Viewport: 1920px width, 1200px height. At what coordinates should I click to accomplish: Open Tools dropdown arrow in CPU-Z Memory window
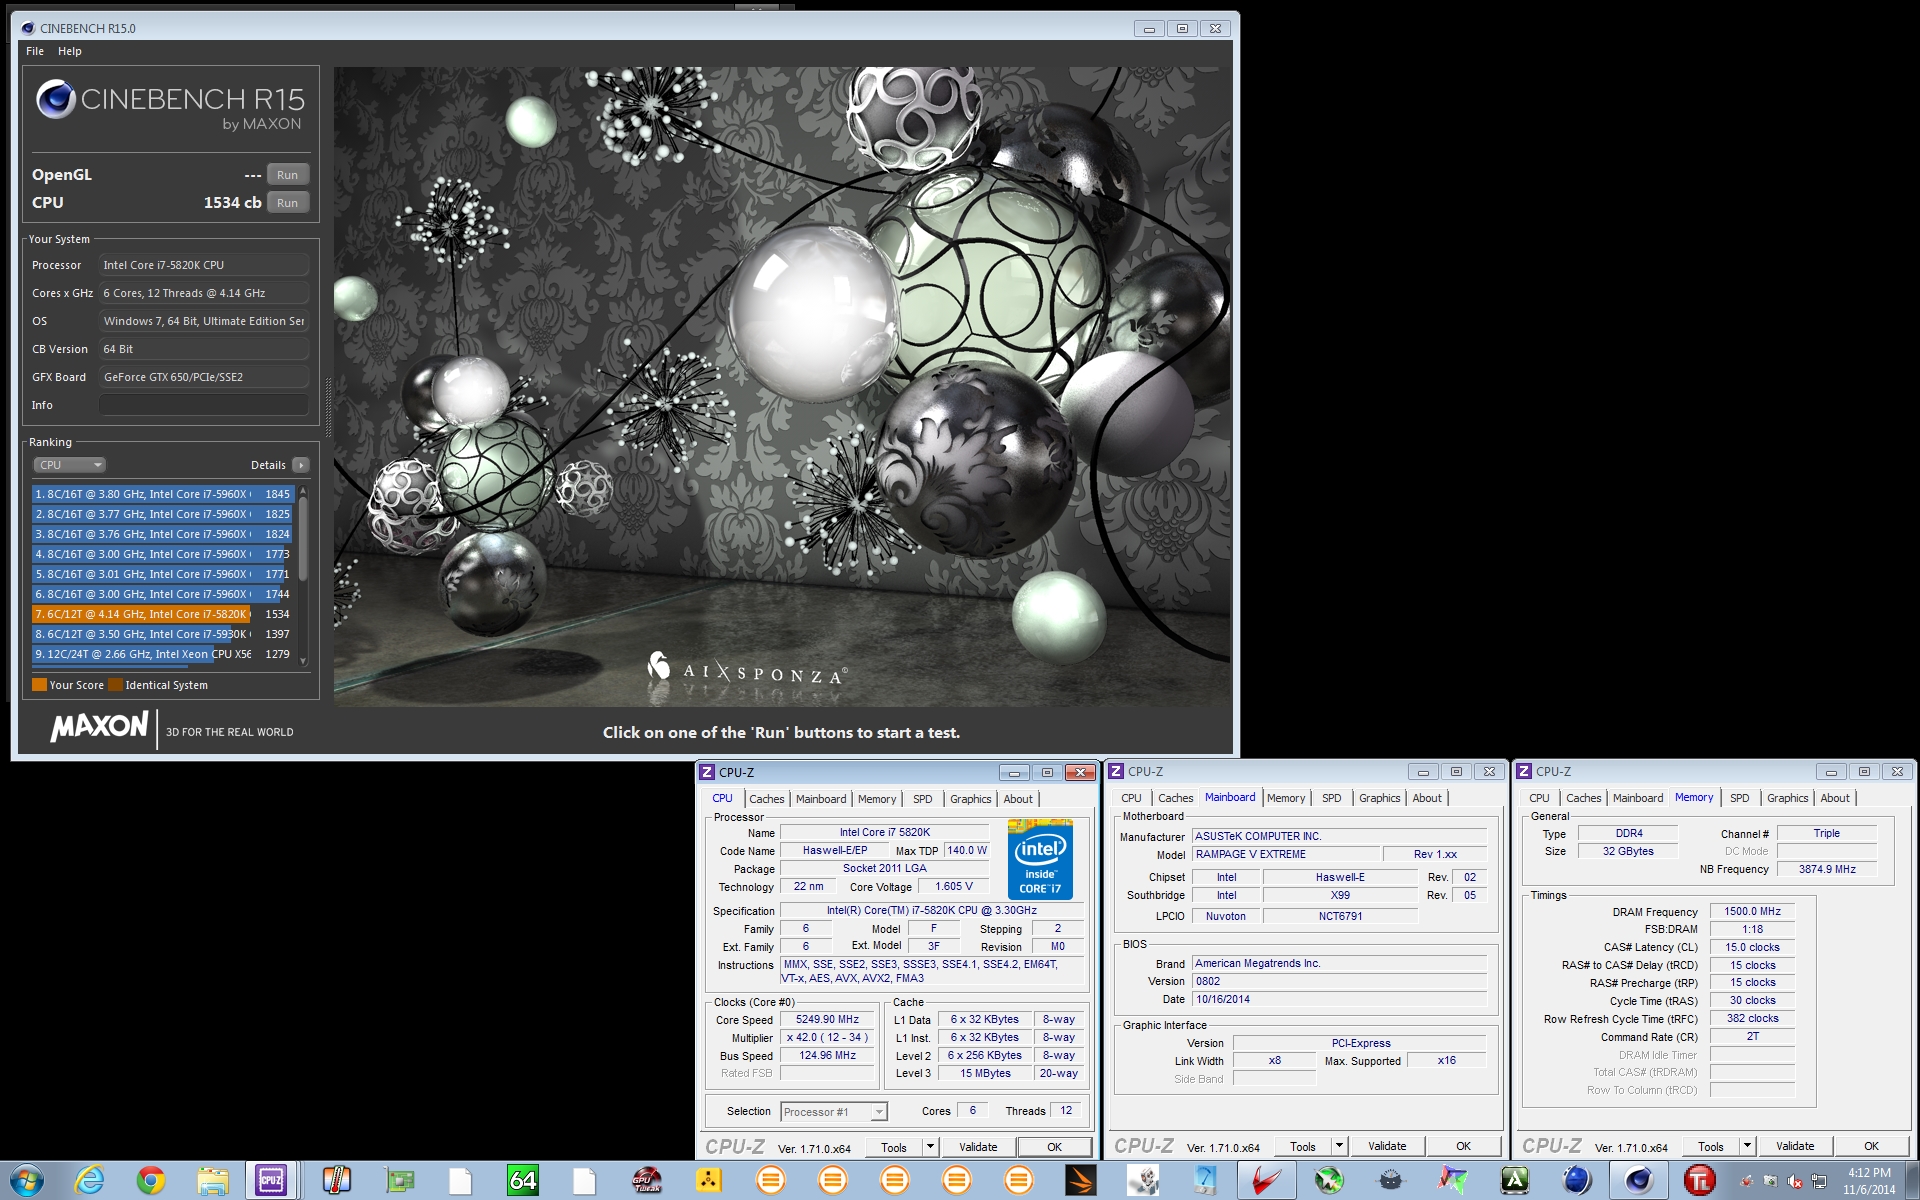[1747, 1146]
